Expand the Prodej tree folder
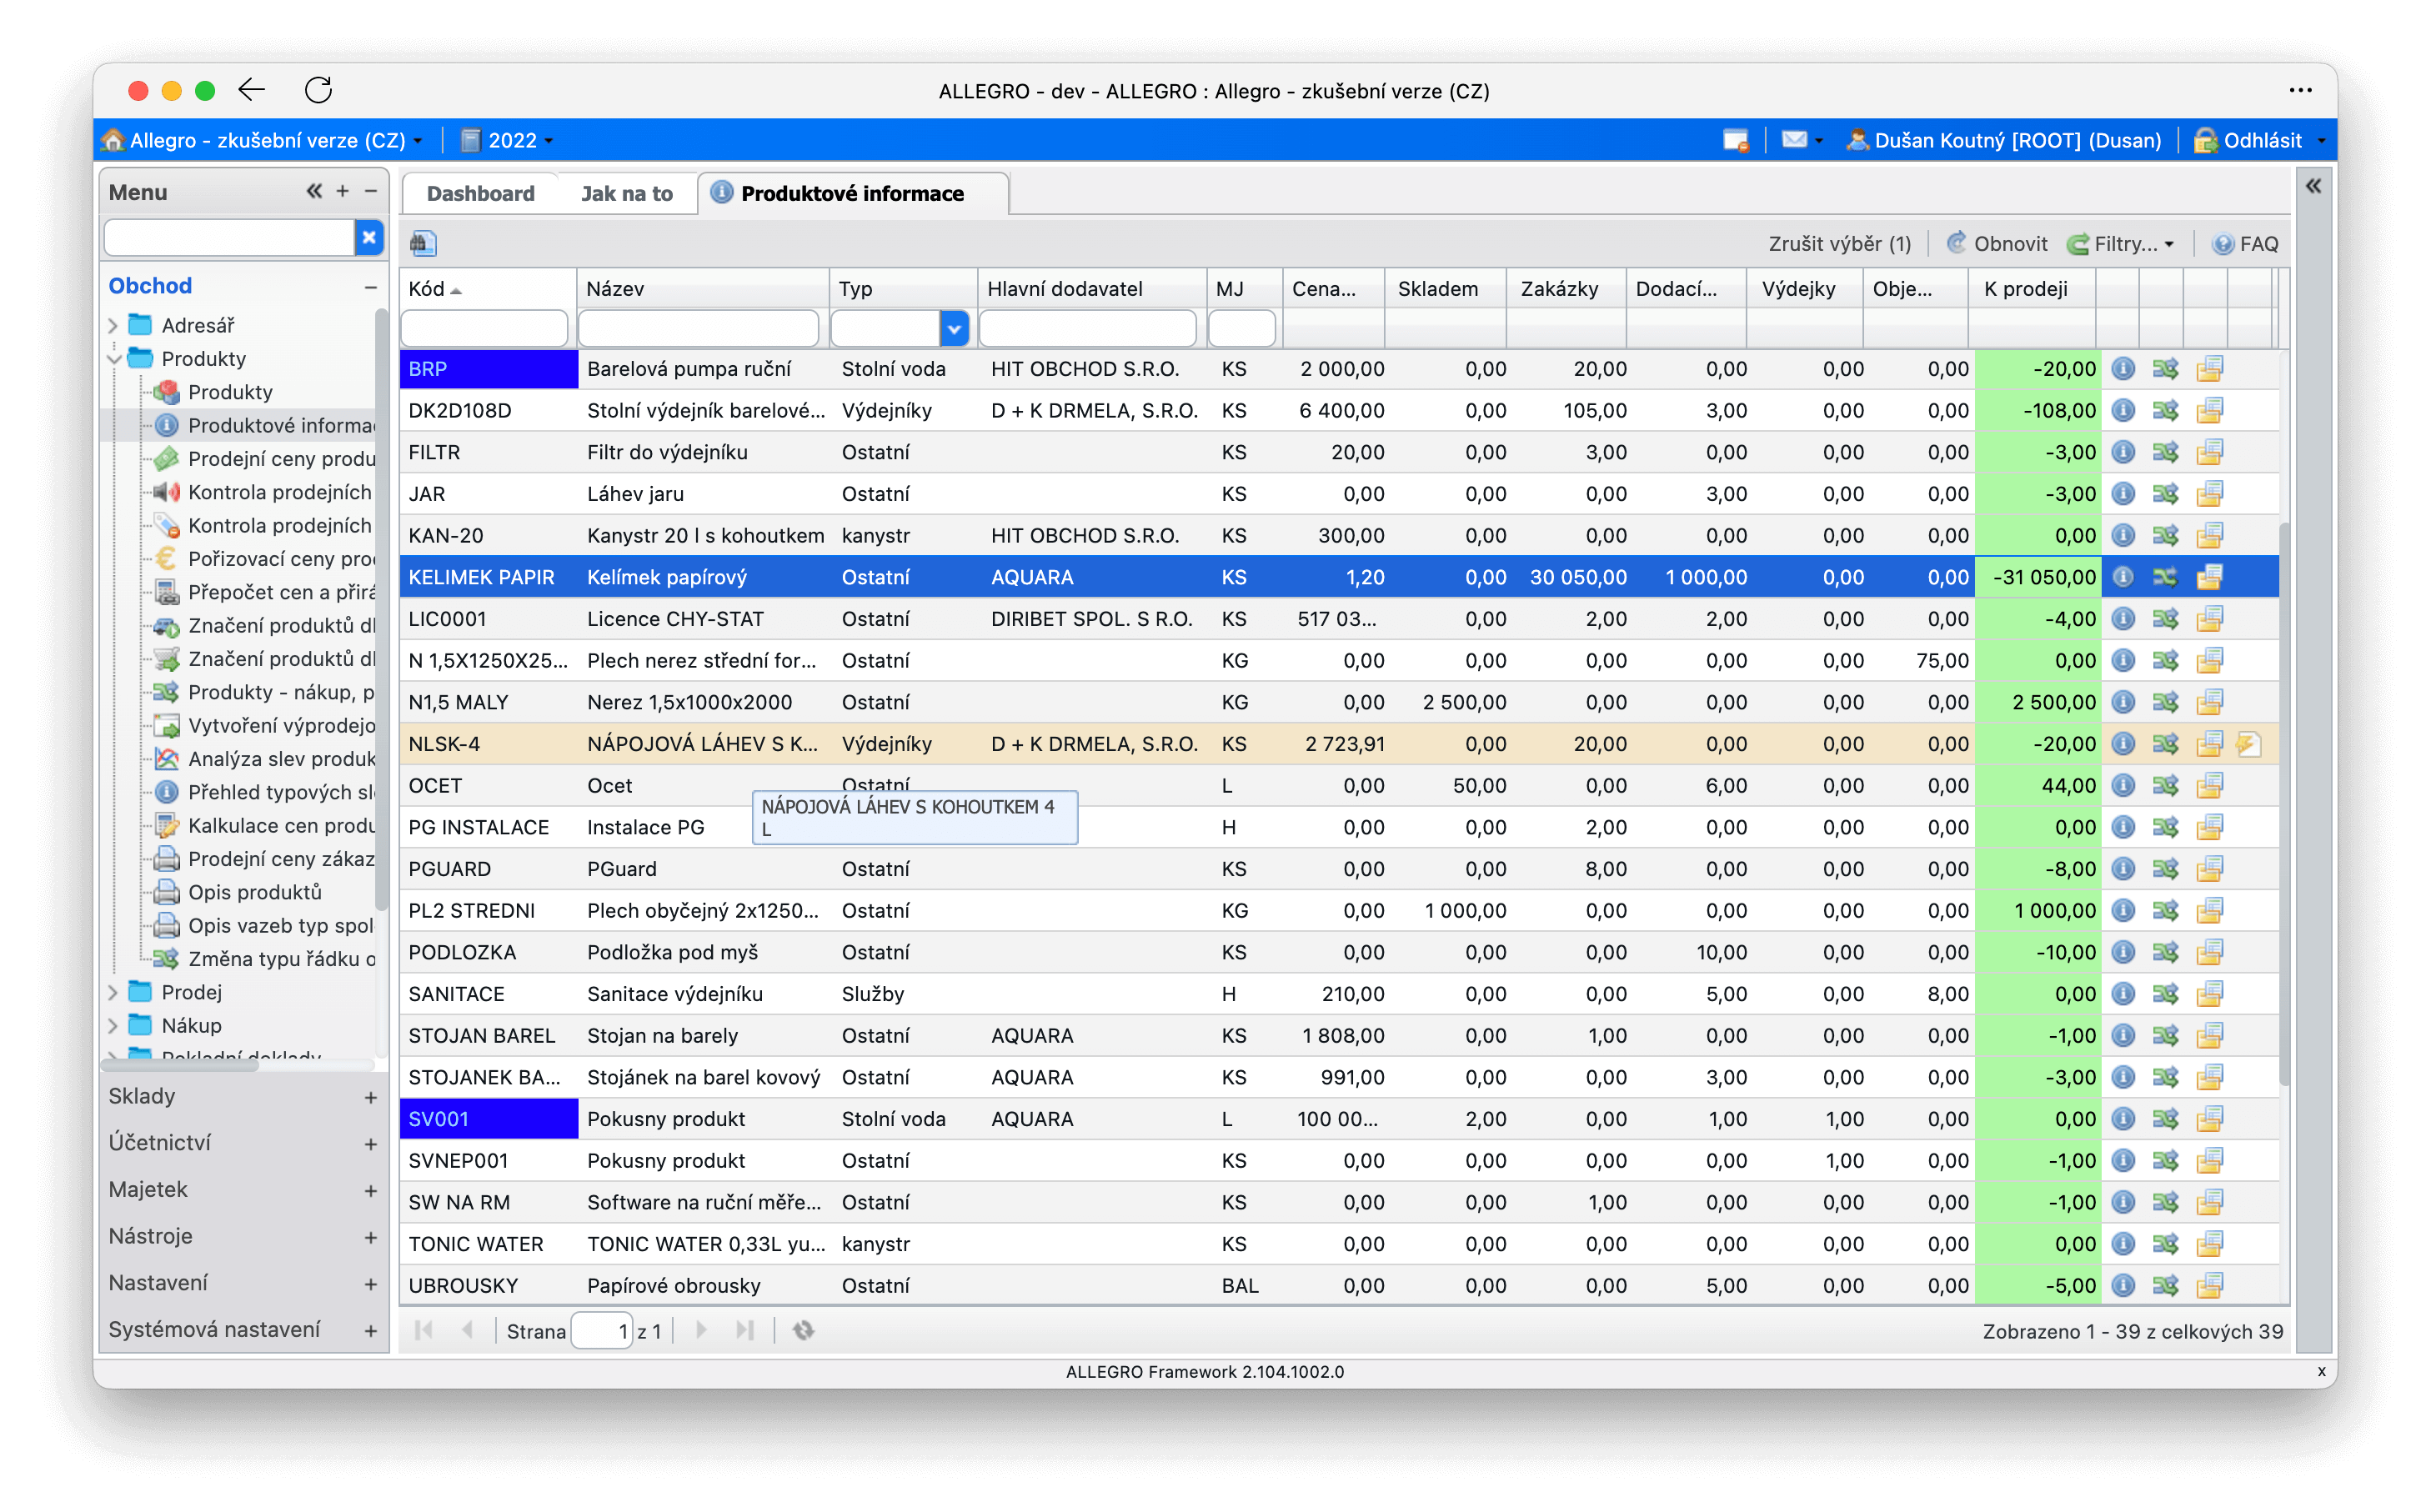 (113, 992)
